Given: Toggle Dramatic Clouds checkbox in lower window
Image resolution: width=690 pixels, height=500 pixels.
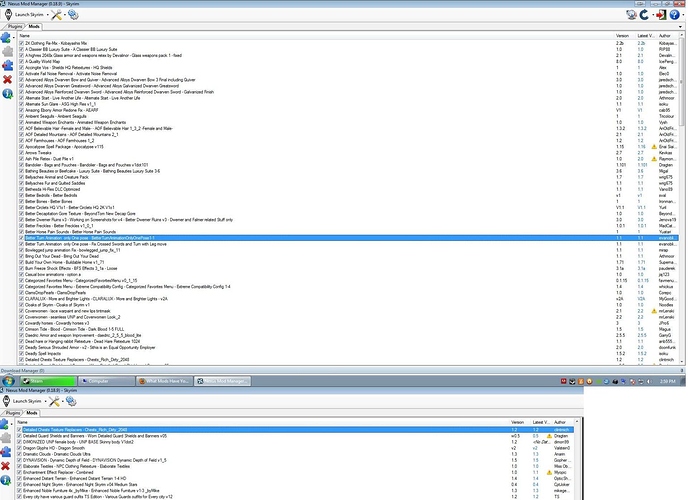Looking at the screenshot, I should pos(19,454).
